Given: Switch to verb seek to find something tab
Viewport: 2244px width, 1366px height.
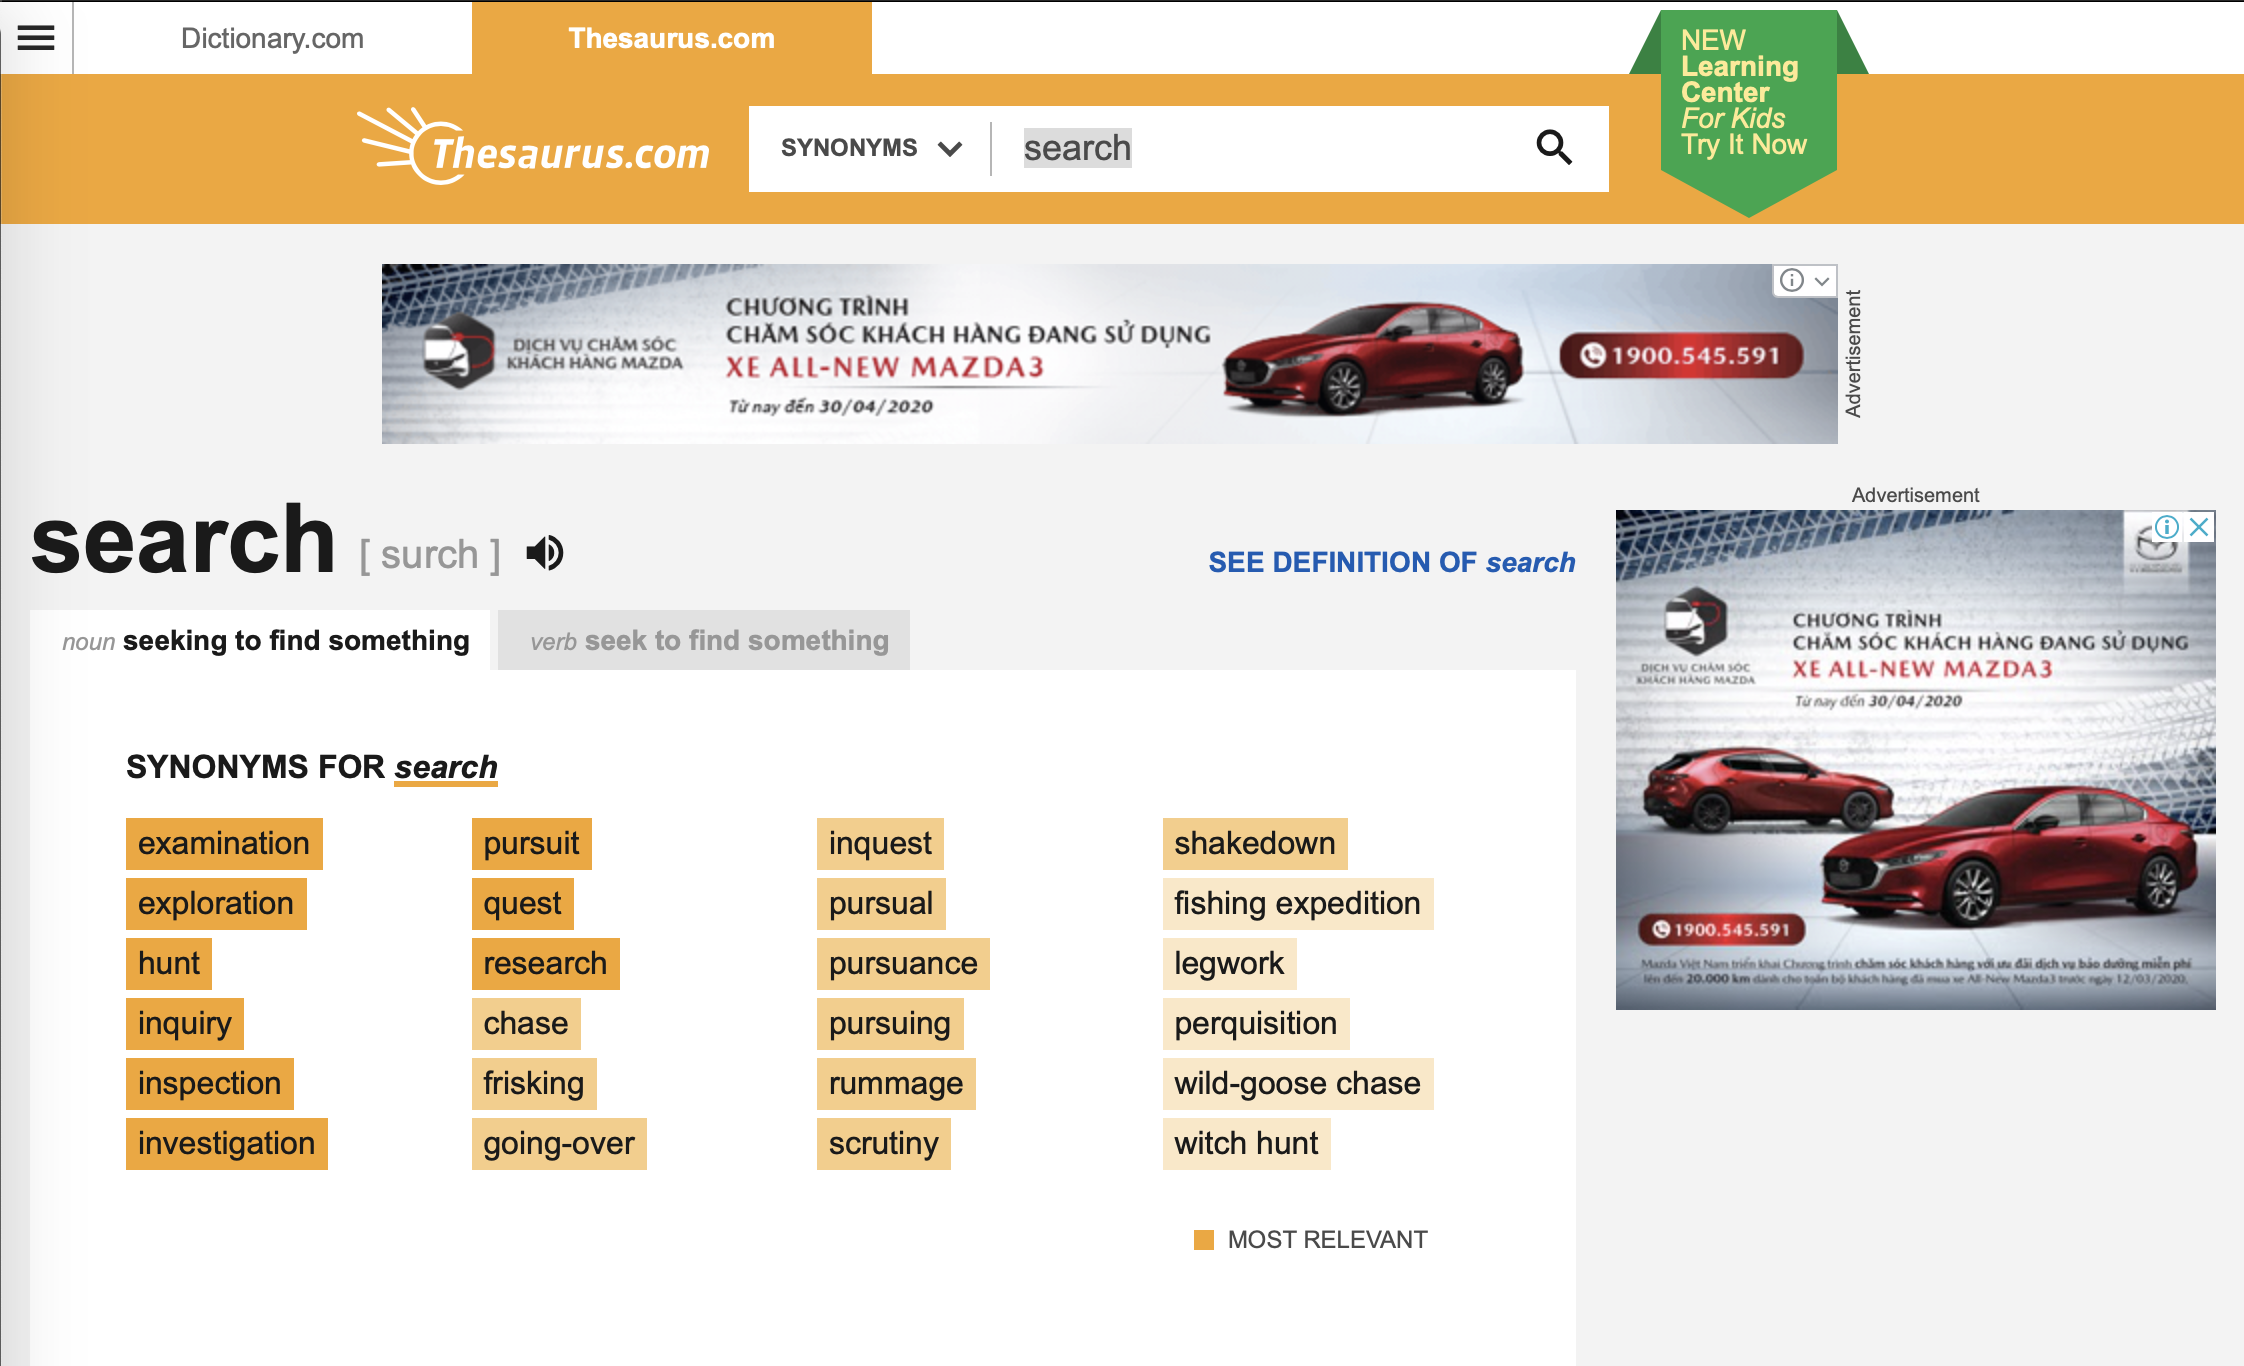Looking at the screenshot, I should [704, 640].
